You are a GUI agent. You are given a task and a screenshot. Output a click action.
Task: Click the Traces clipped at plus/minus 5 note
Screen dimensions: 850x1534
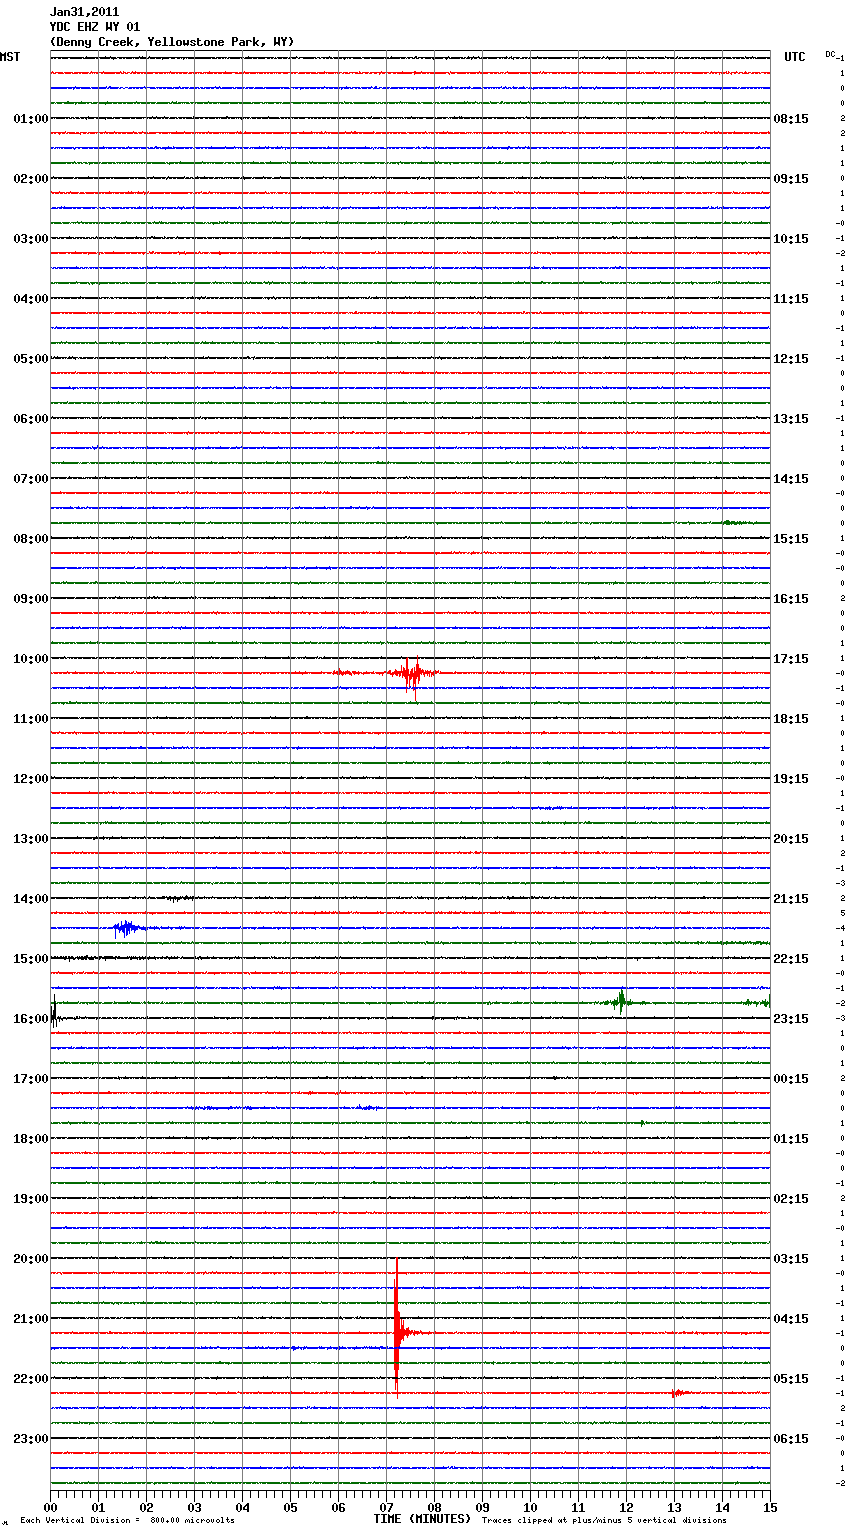click(604, 1521)
